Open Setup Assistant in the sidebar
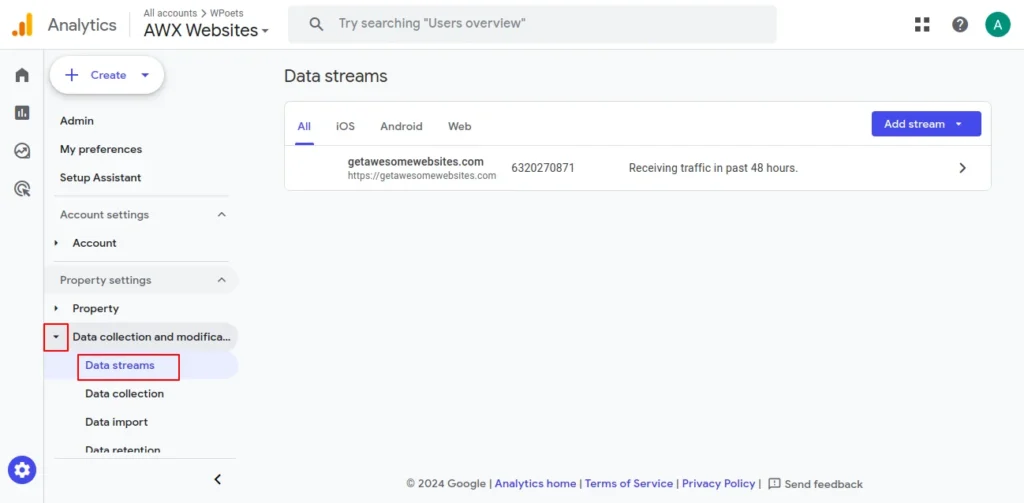Viewport: 1024px width, 503px height. click(100, 178)
